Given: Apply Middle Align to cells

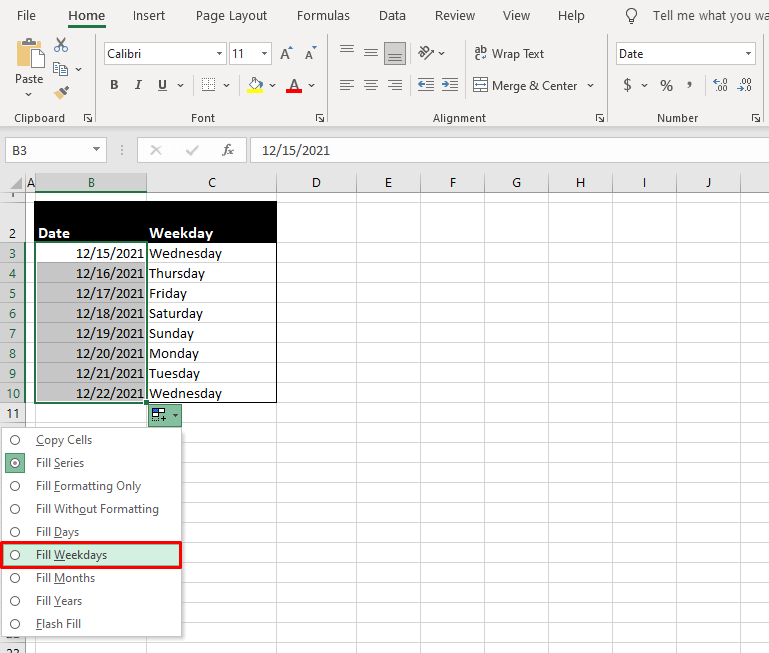Looking at the screenshot, I should pos(371,53).
